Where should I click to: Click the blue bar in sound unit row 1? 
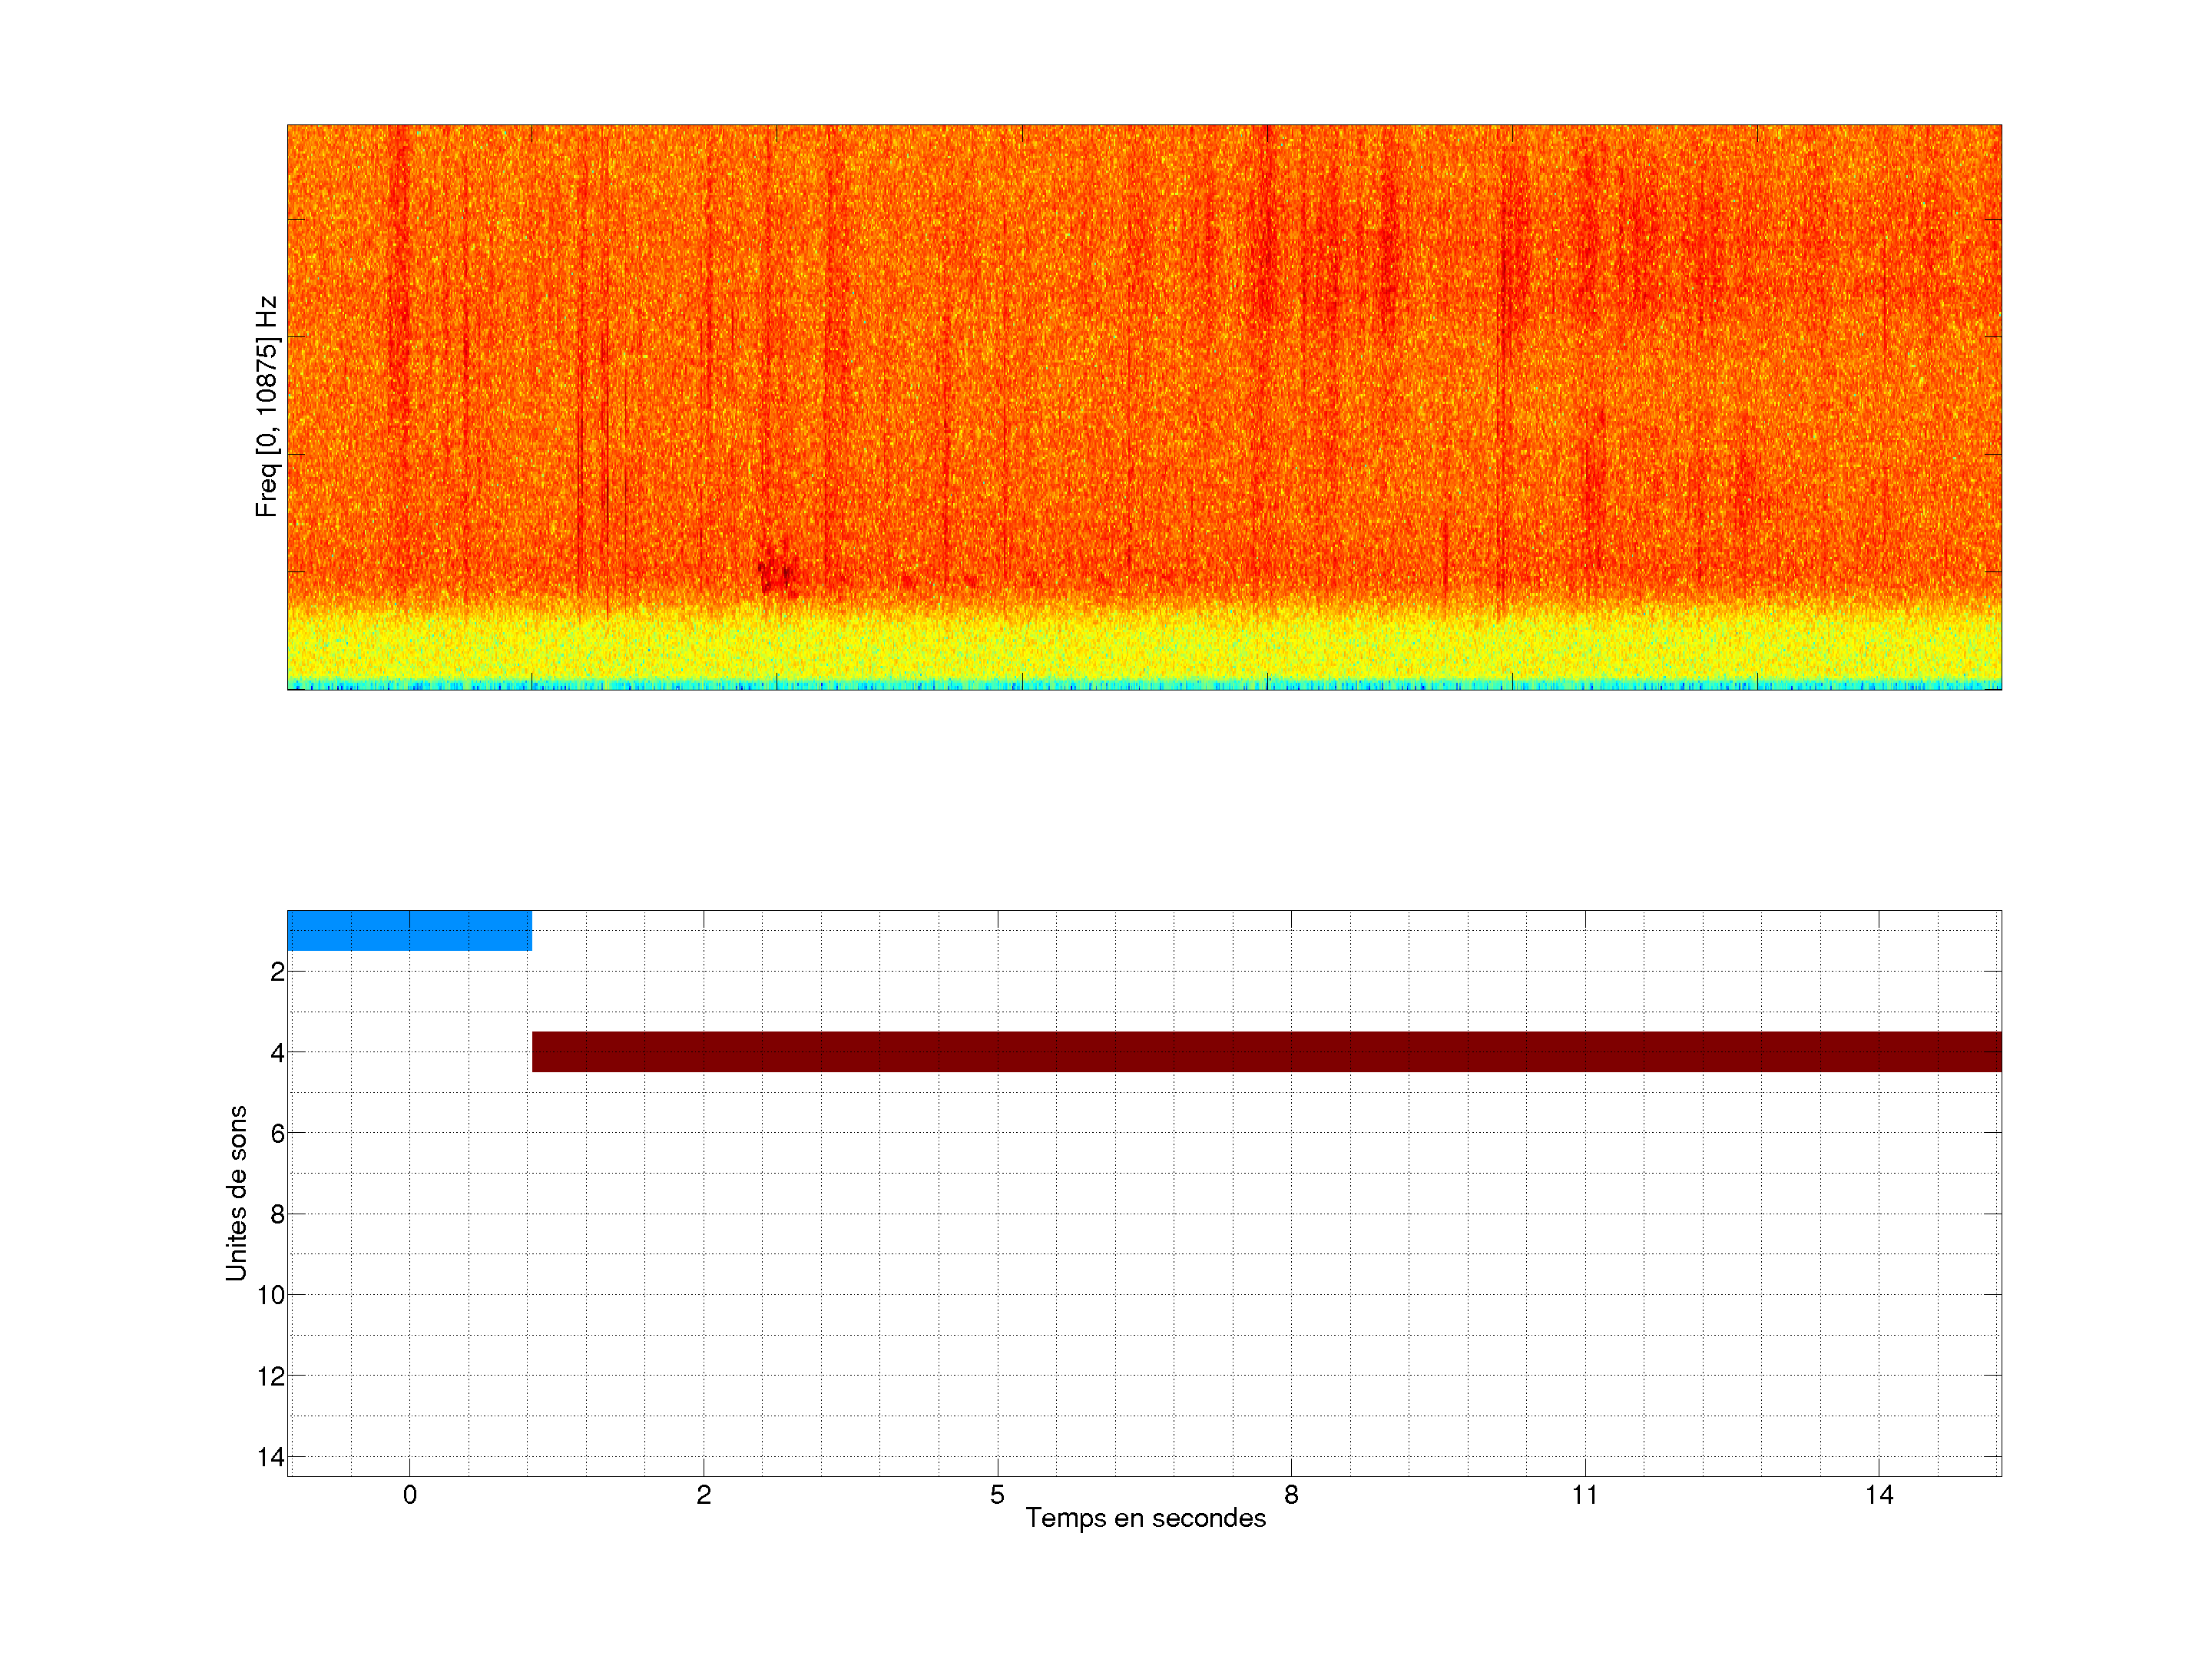tap(409, 930)
